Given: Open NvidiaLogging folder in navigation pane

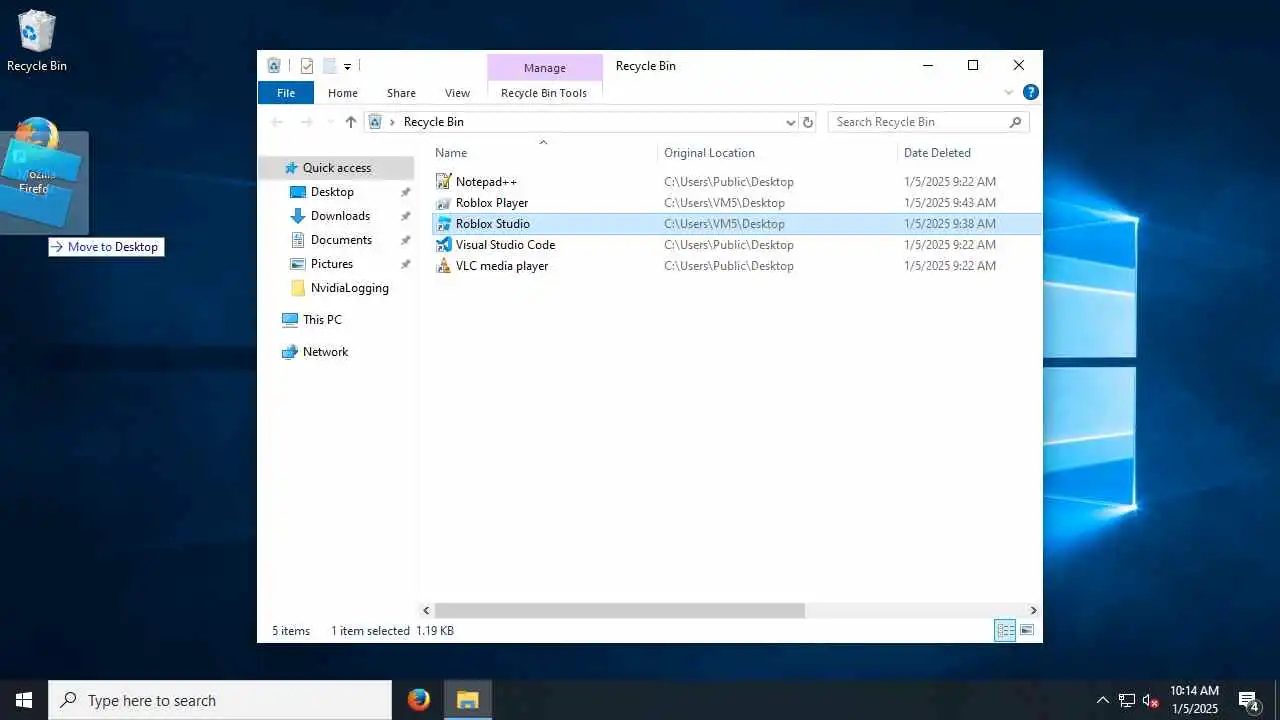Looking at the screenshot, I should pyautogui.click(x=349, y=288).
